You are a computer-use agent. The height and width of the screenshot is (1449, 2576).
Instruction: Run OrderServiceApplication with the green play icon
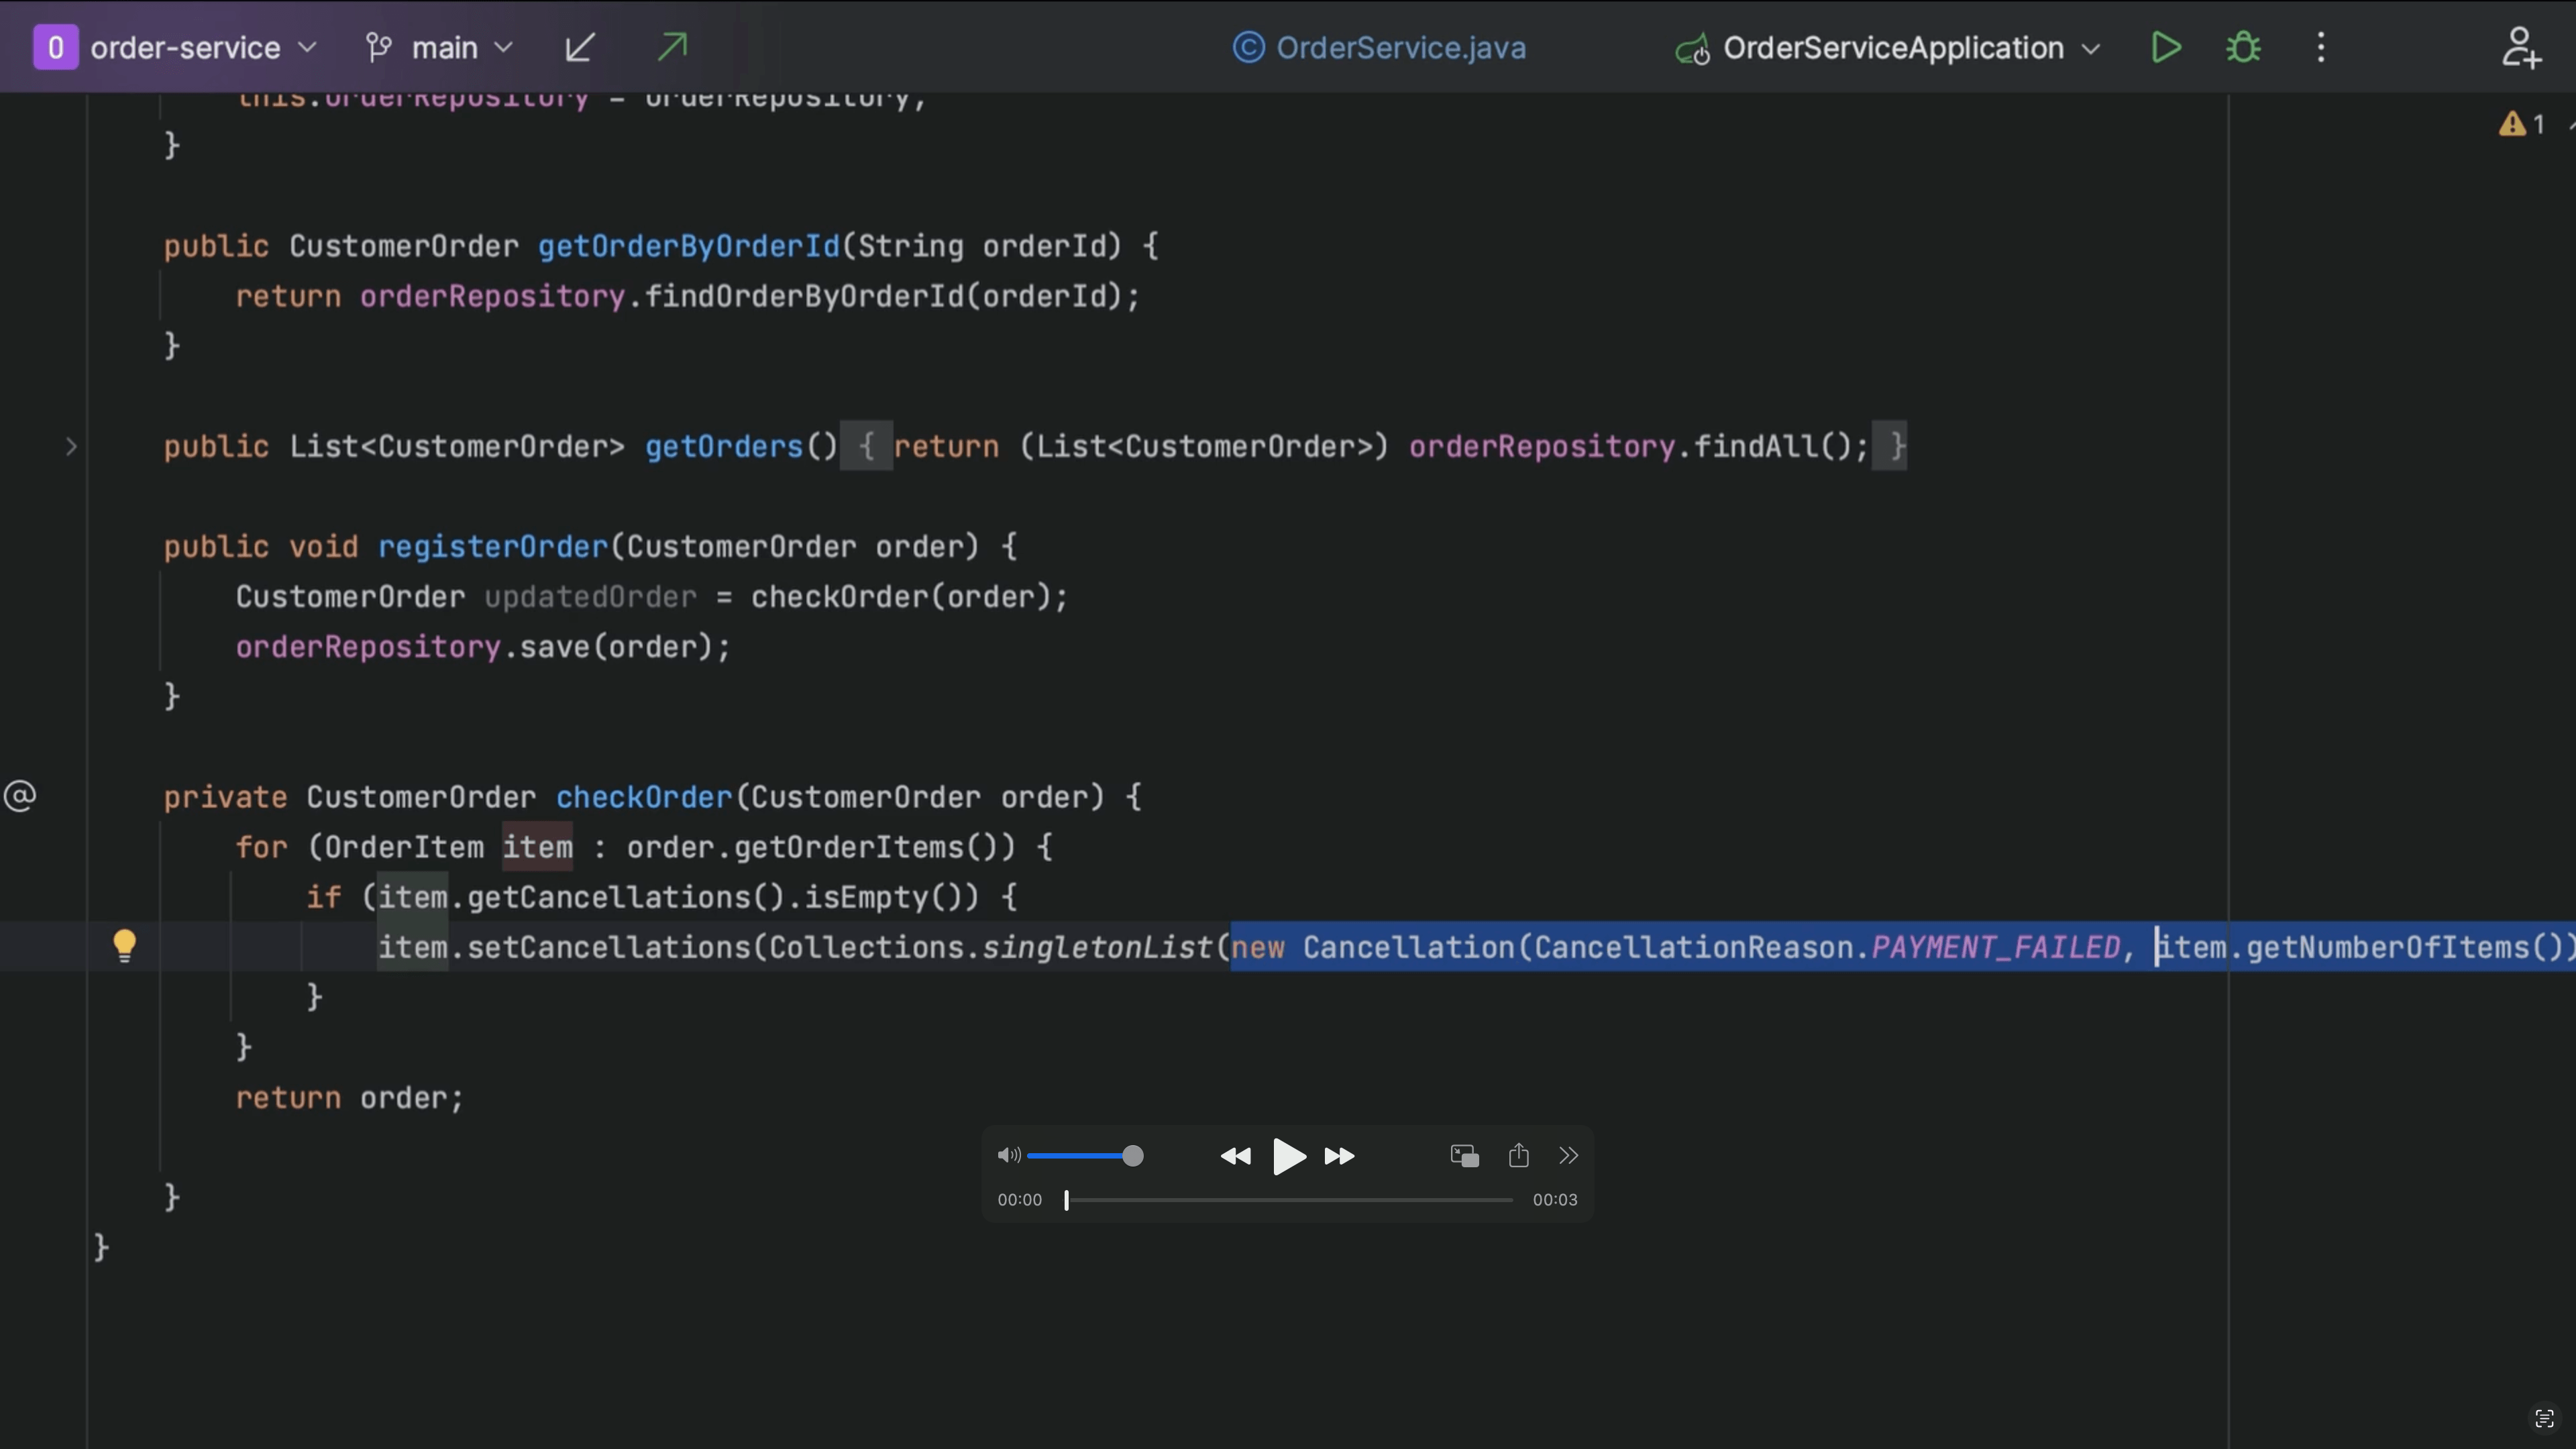(2166, 47)
